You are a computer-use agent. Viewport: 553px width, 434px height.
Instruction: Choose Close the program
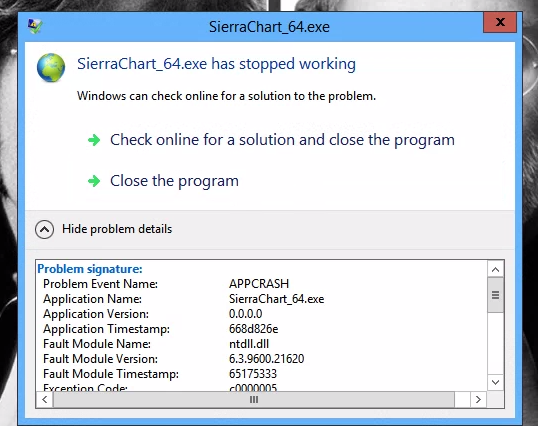point(174,181)
